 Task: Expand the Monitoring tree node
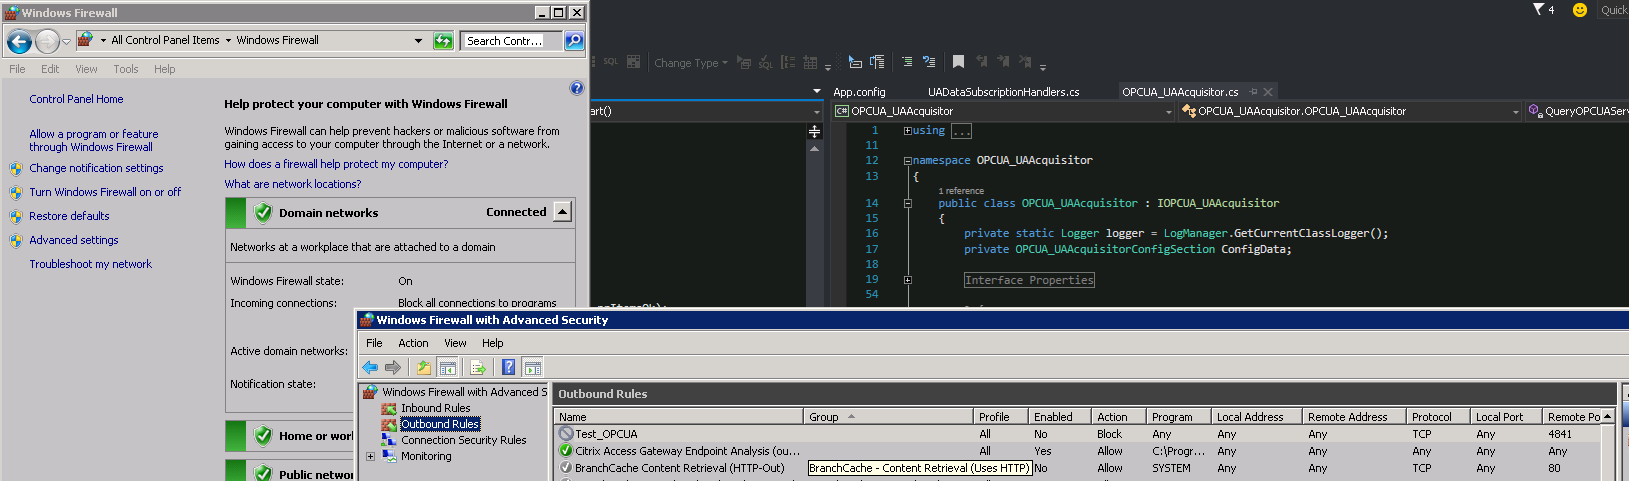tap(370, 457)
